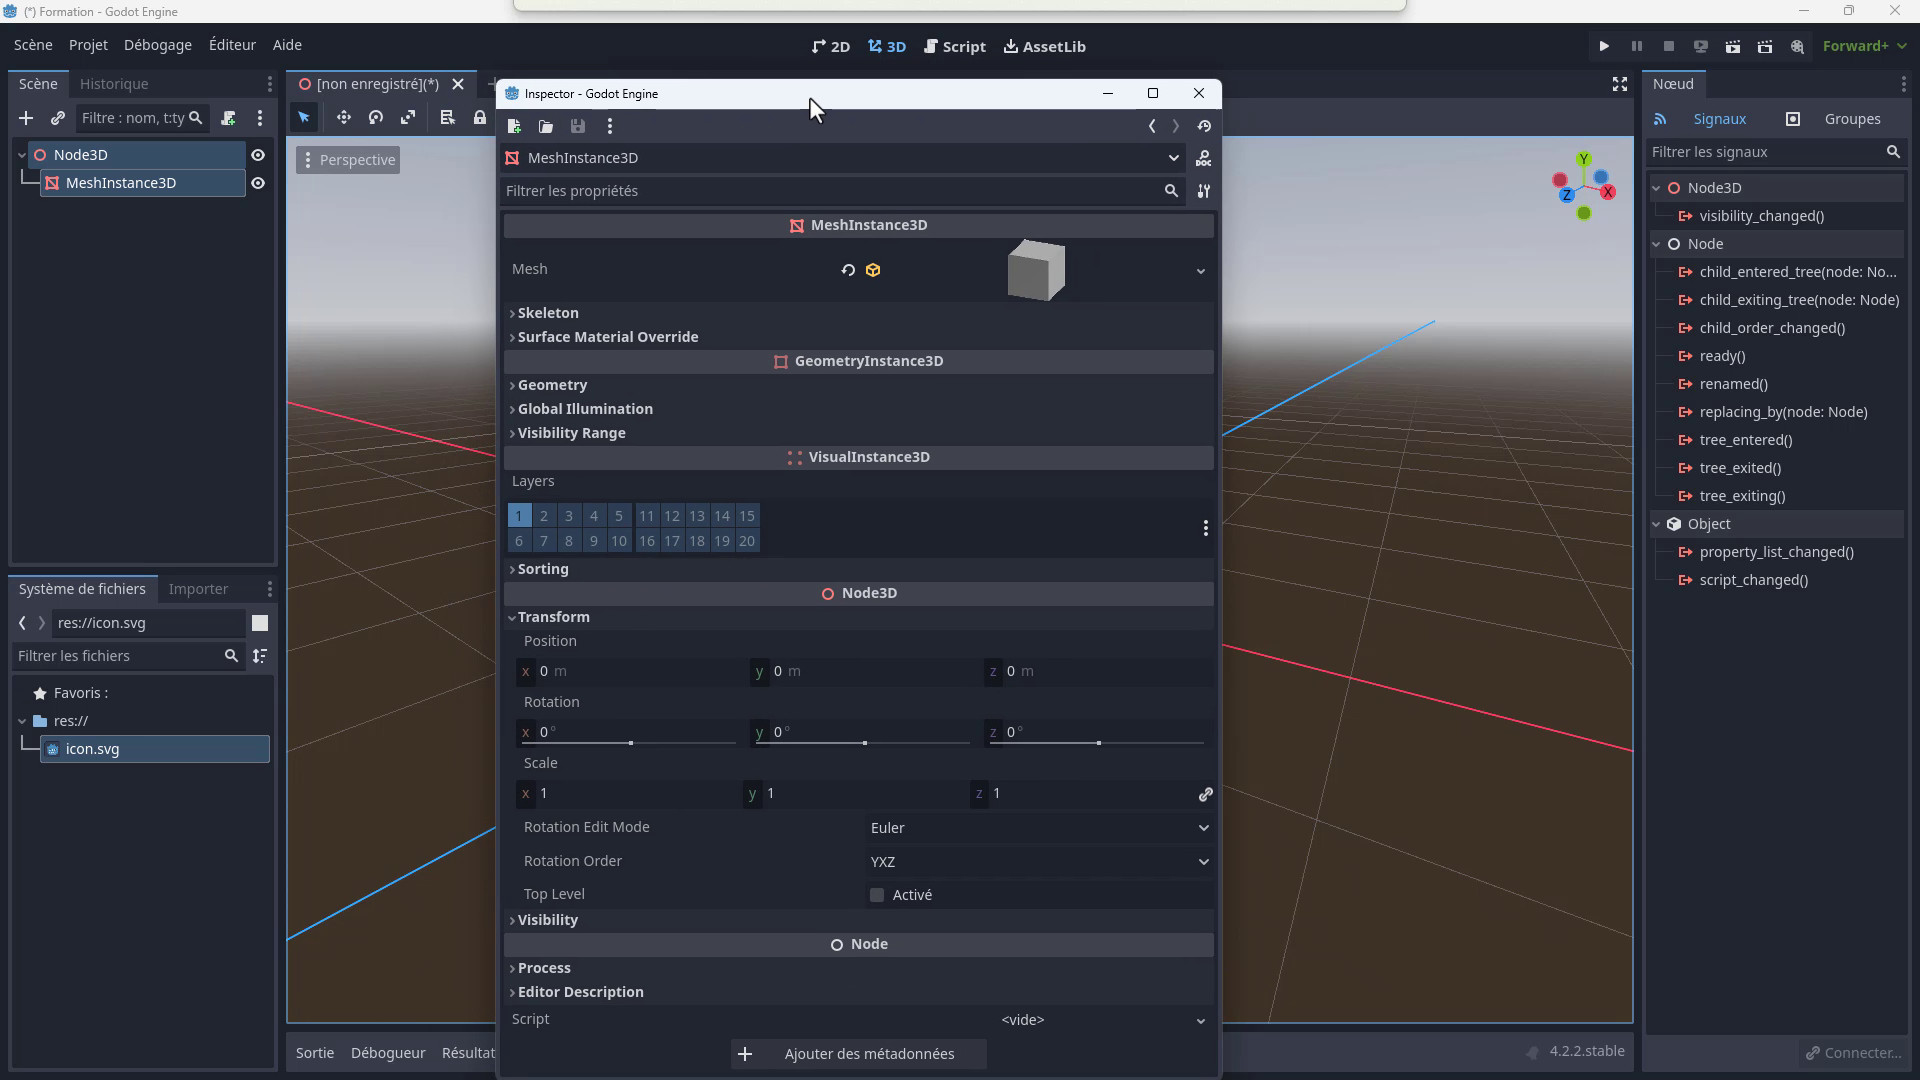
Task: Expand the Geometry section
Action: [858, 385]
